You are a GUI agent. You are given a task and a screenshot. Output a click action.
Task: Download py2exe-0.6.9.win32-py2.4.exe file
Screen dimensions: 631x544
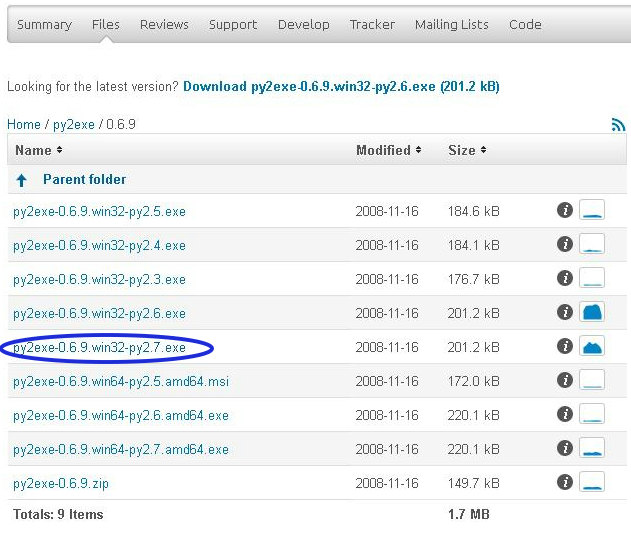99,245
